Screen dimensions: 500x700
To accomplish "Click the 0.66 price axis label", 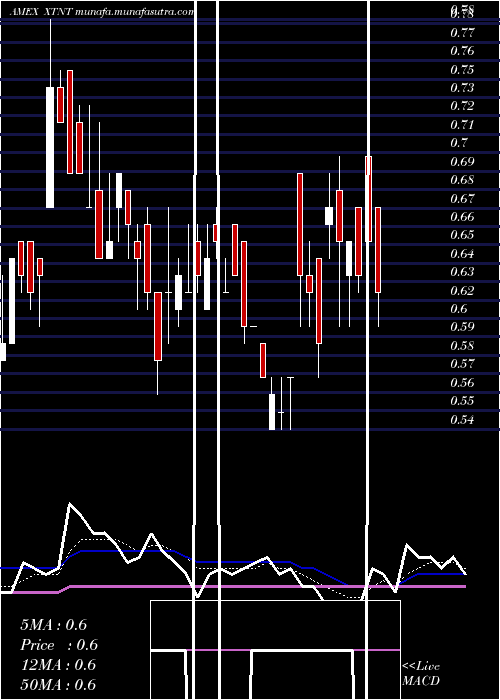I will pos(462,217).
